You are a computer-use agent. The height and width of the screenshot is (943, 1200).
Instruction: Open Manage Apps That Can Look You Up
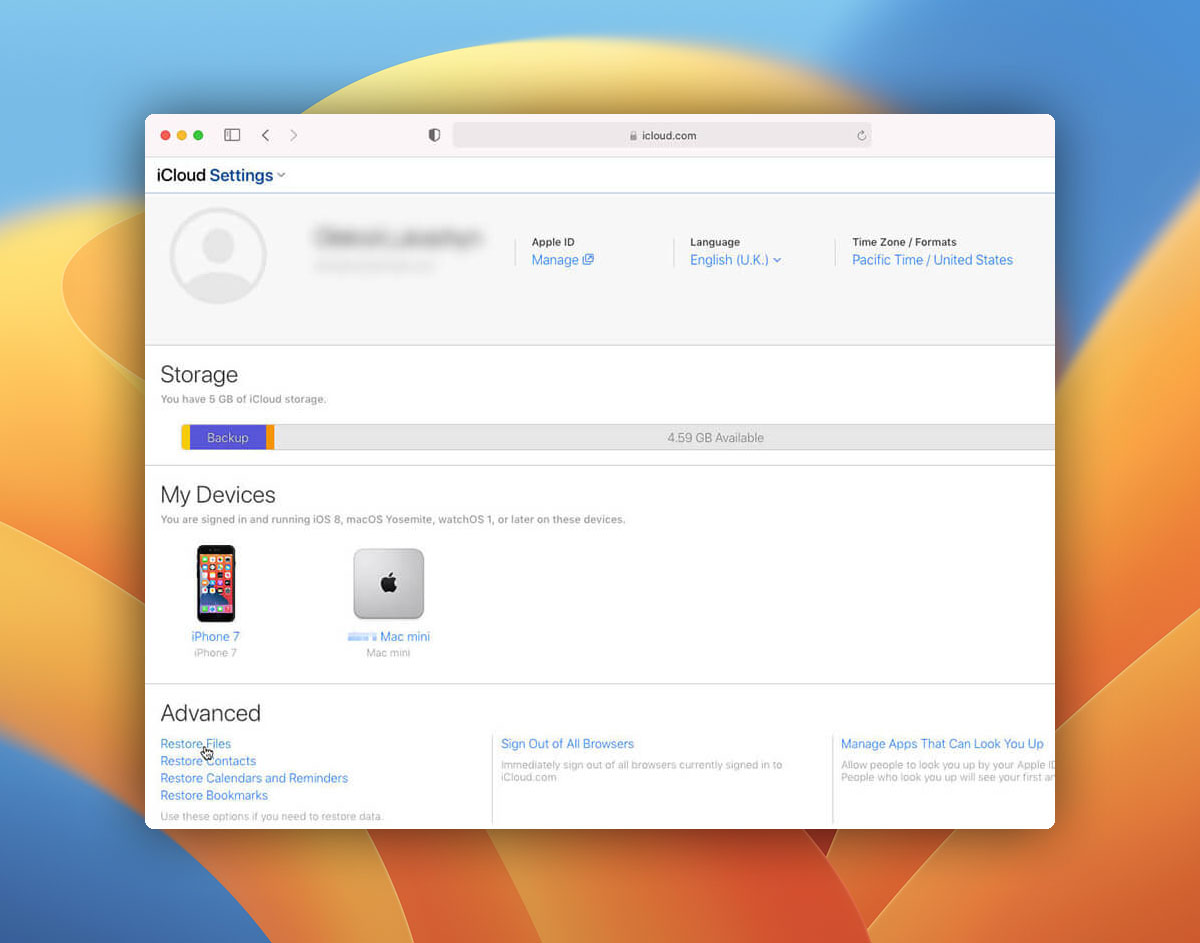tap(942, 744)
